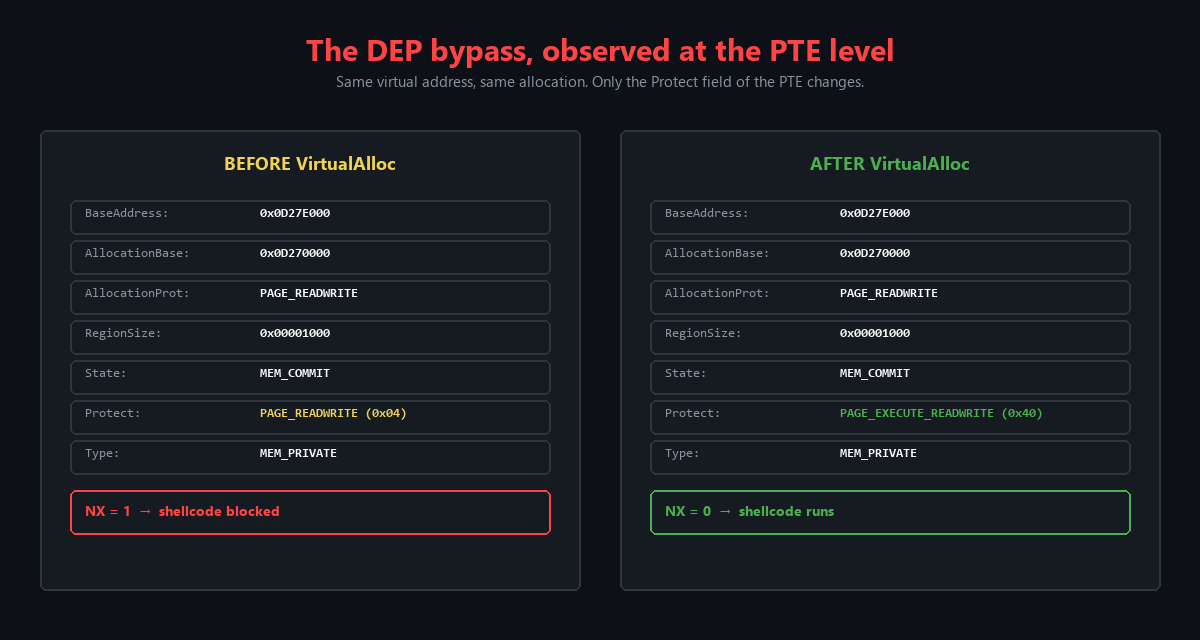This screenshot has height=640, width=1200.
Task: Click the title 'The DEP bypass, observed at the PTE level'
Action: pyautogui.click(x=600, y=50)
